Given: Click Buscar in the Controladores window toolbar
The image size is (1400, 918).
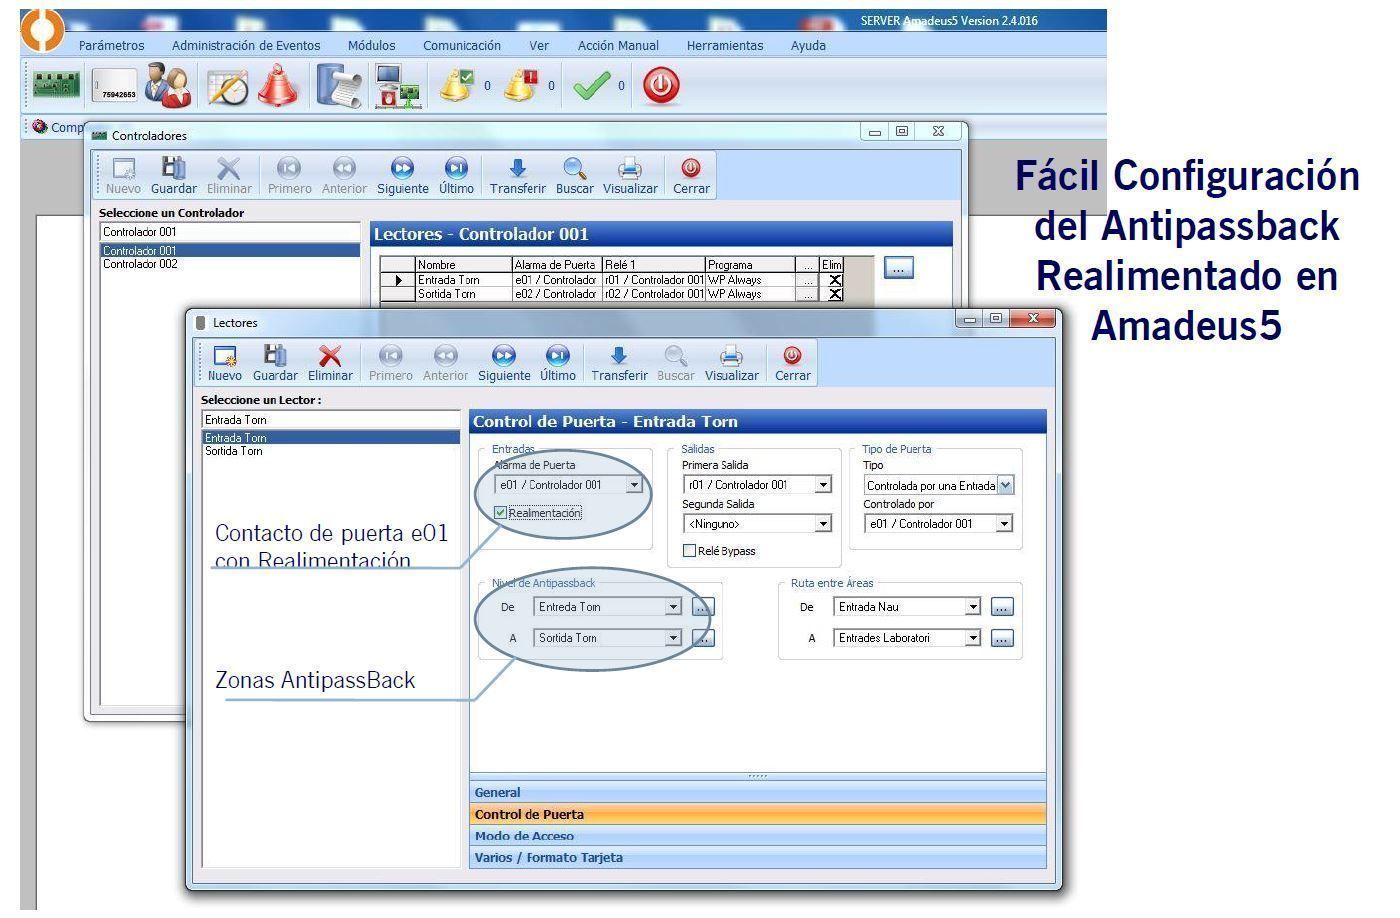Looking at the screenshot, I should [x=575, y=177].
